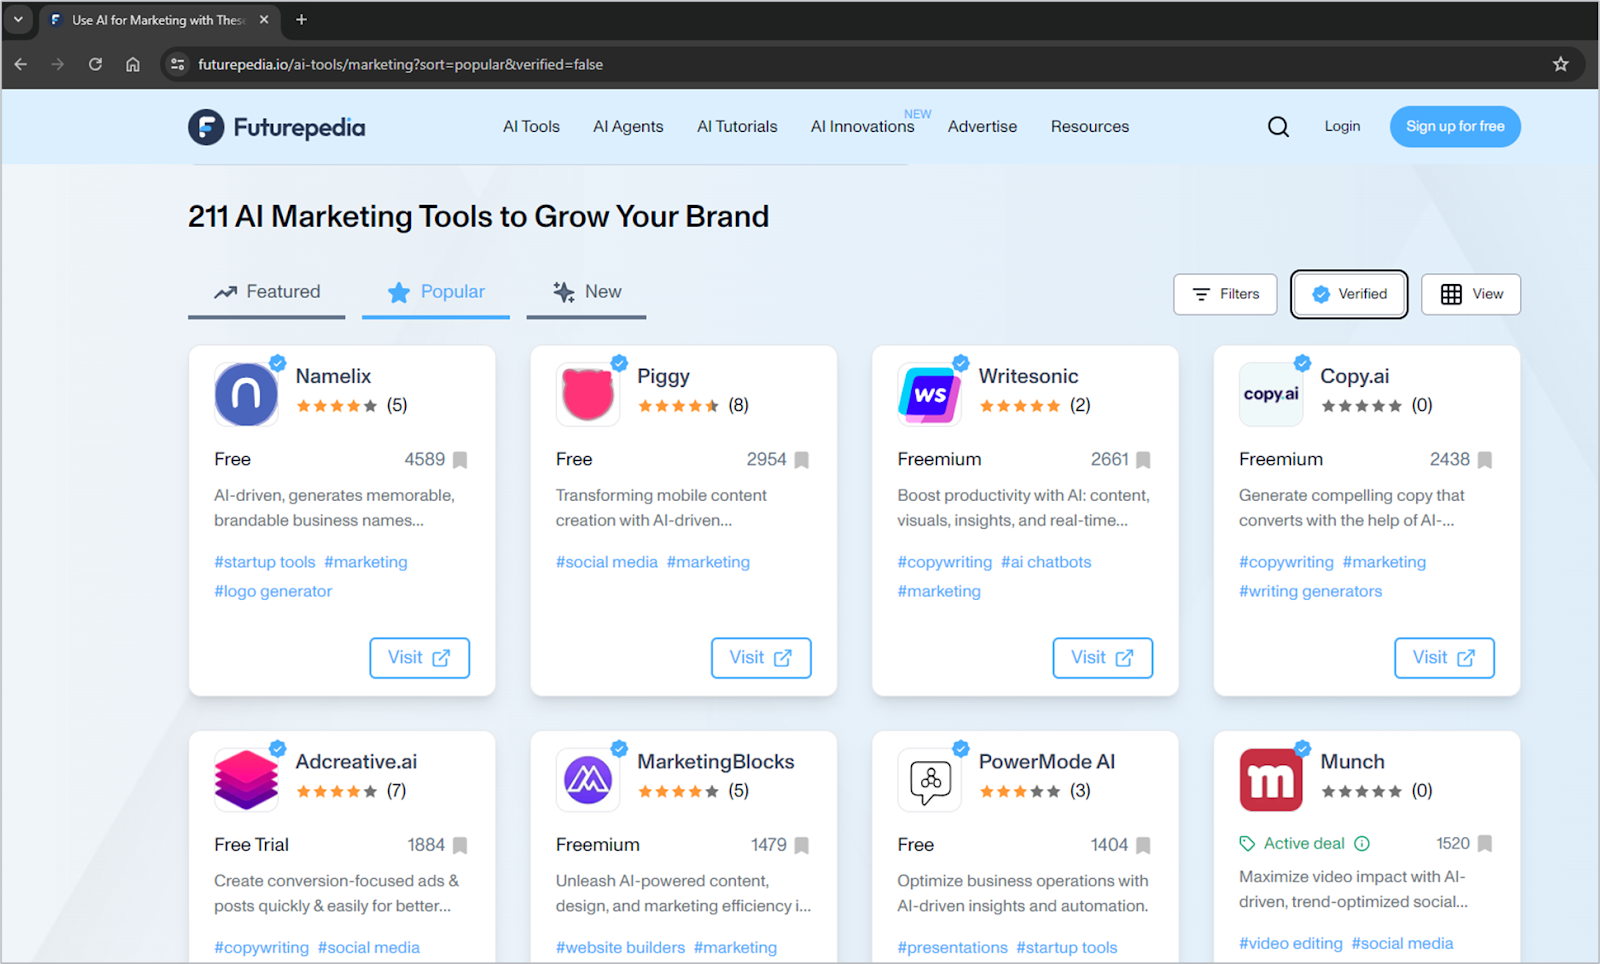The height and width of the screenshot is (964, 1600).
Task: Click the #social media tag on Piggy
Action: click(607, 562)
